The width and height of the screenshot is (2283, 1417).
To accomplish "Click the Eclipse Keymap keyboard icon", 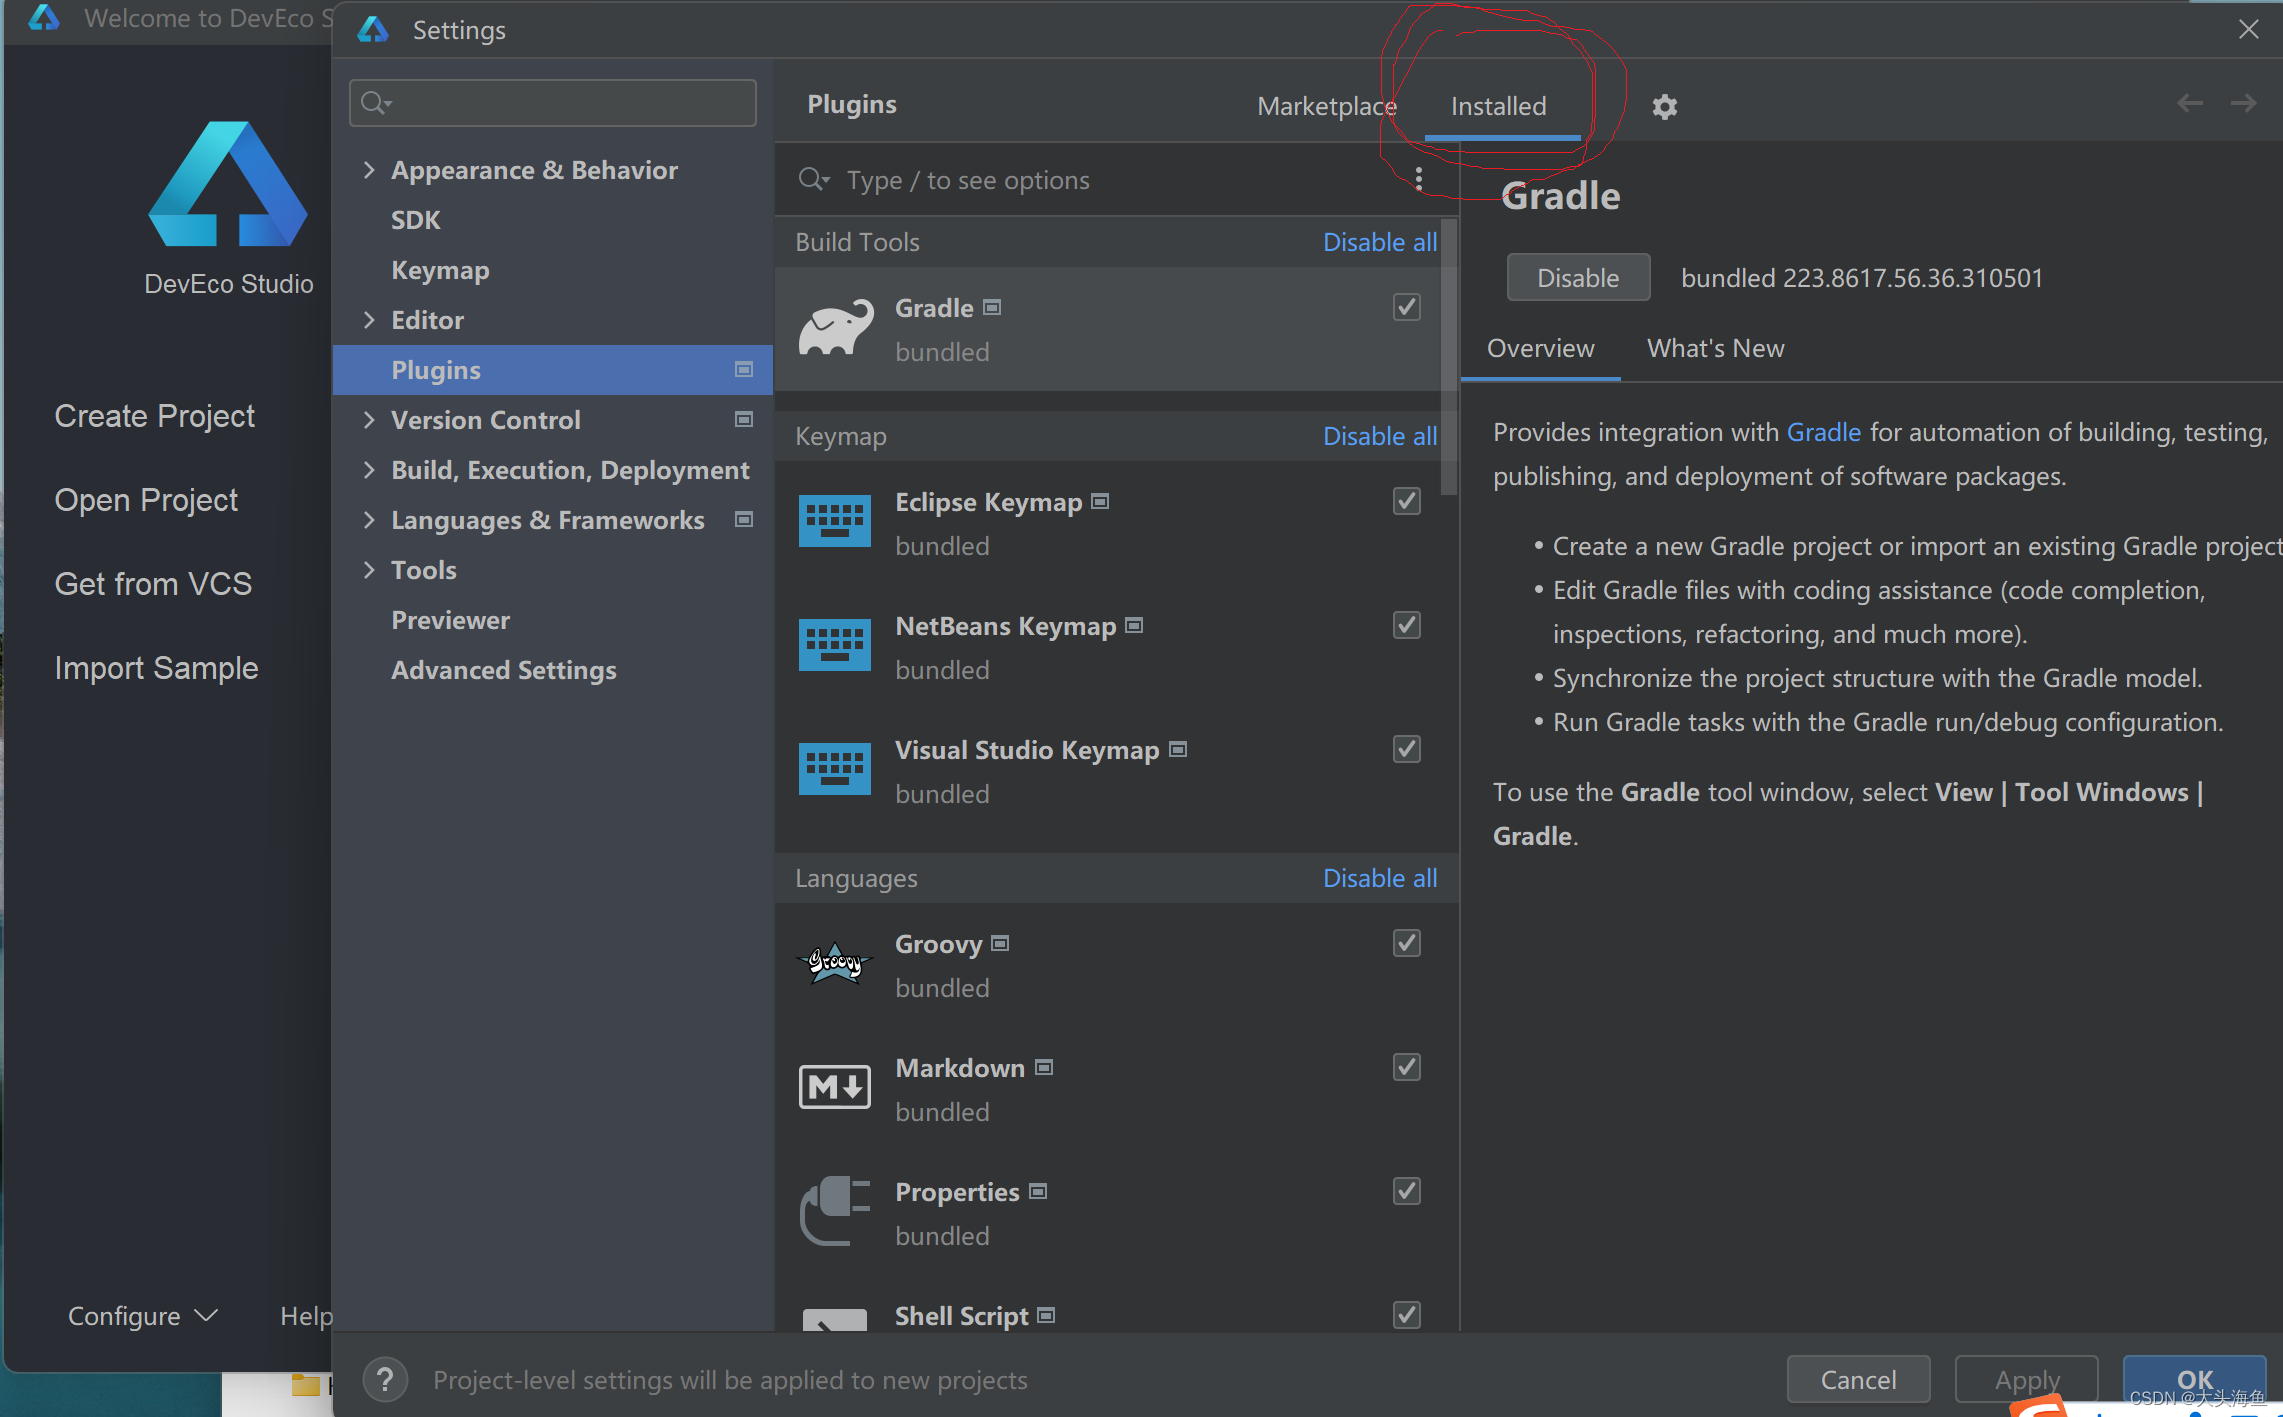I will [835, 522].
